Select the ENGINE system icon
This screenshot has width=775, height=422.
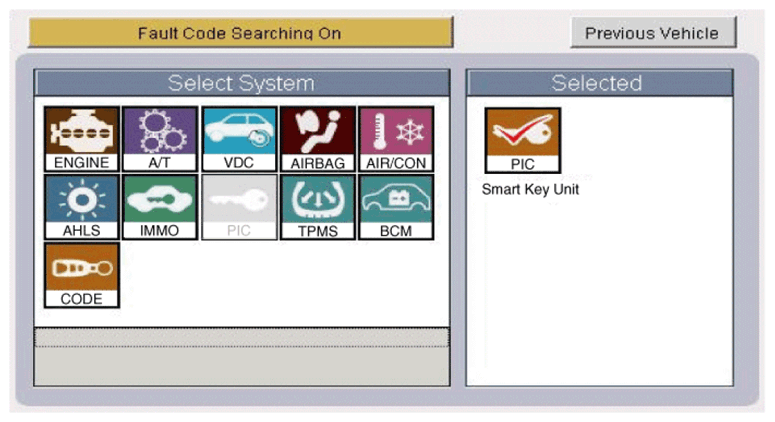click(82, 138)
